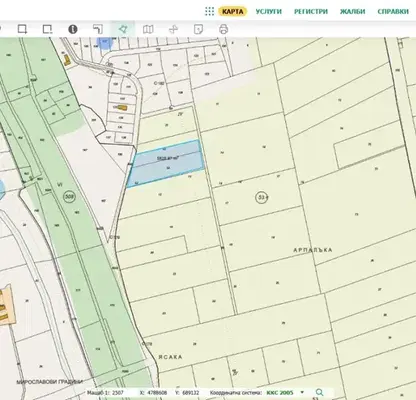Select the solid rectangle selection tool
This screenshot has height=400, width=416.
pyautogui.click(x=22, y=29)
